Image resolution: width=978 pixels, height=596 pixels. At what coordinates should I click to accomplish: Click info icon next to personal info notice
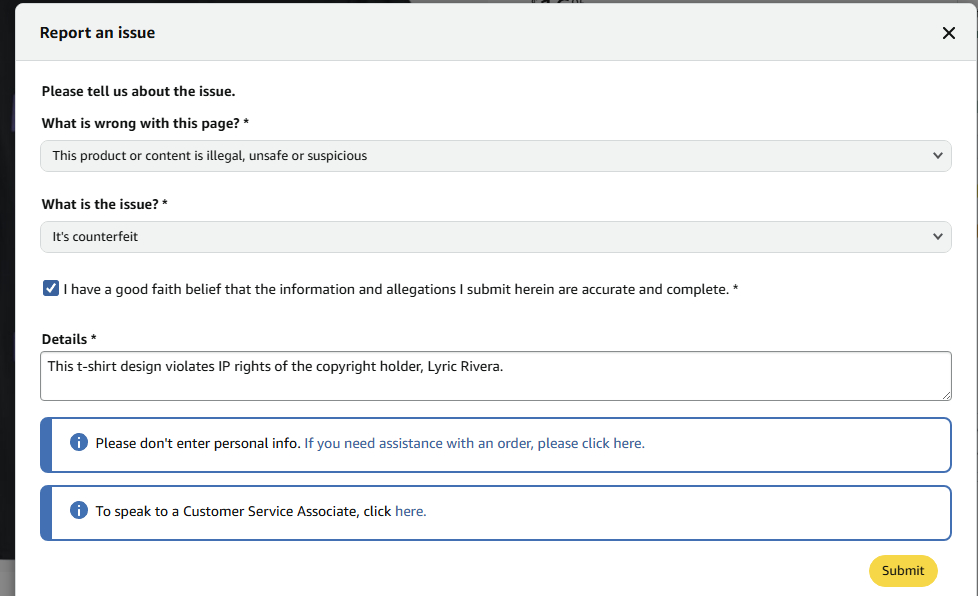79,442
